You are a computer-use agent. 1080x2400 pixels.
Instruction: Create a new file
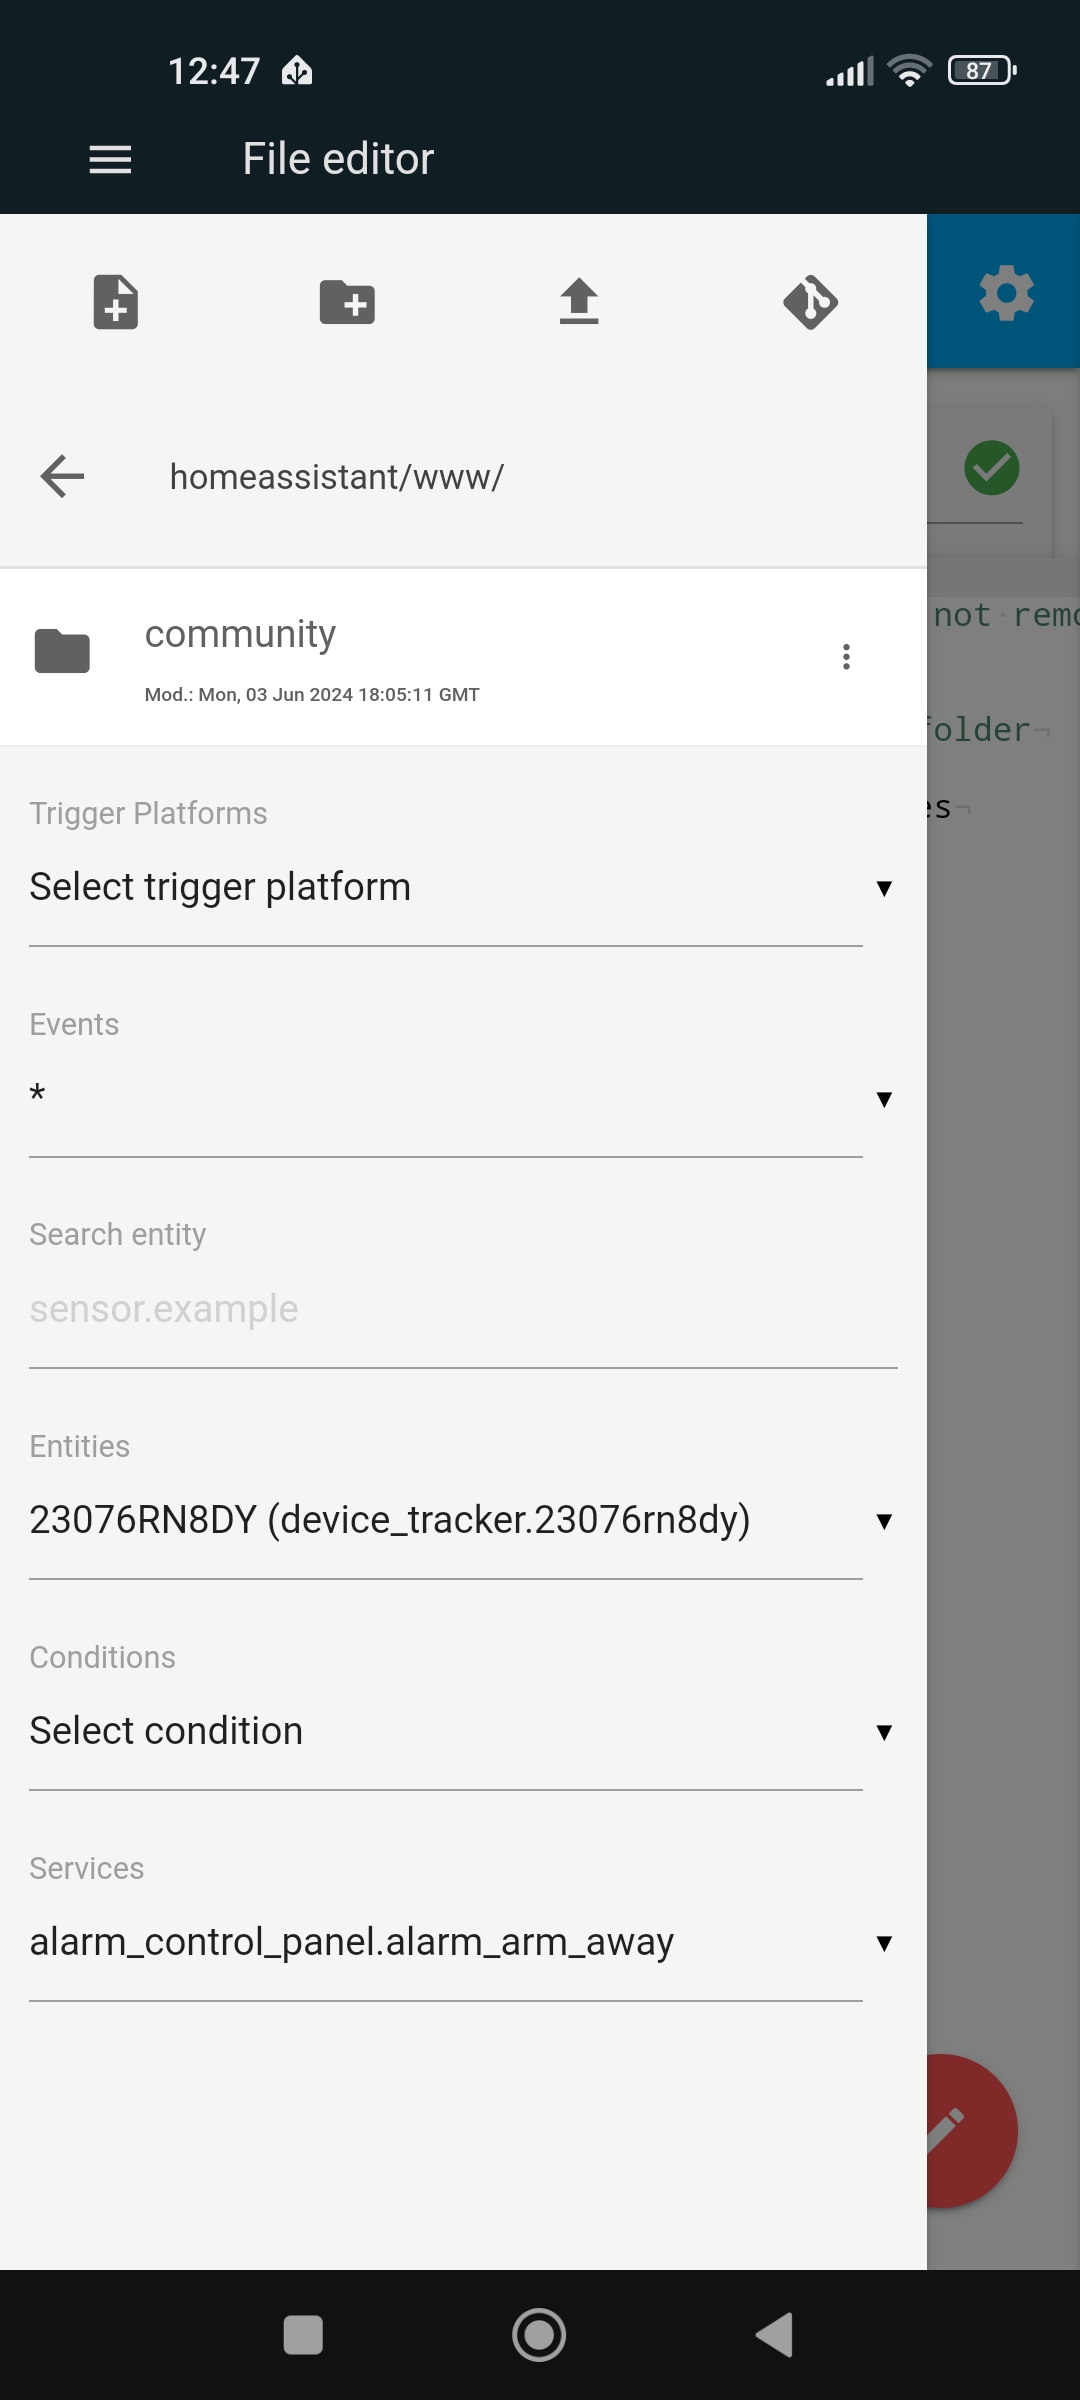(116, 301)
